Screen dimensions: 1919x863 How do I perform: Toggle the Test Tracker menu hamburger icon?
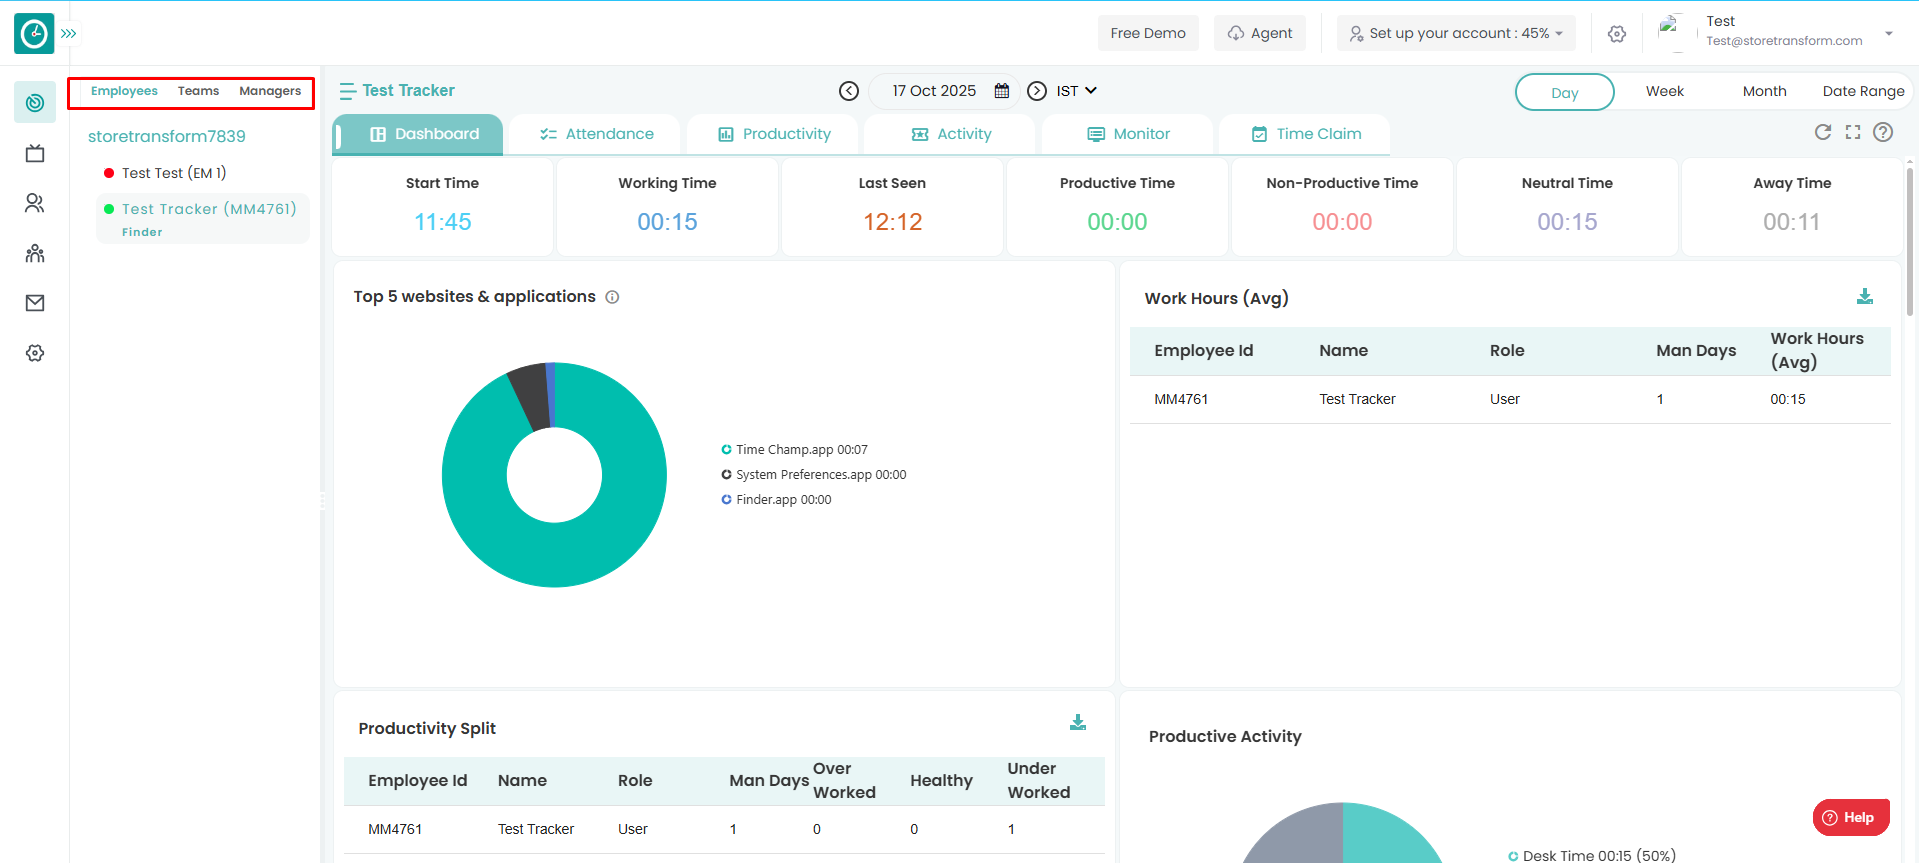point(347,91)
